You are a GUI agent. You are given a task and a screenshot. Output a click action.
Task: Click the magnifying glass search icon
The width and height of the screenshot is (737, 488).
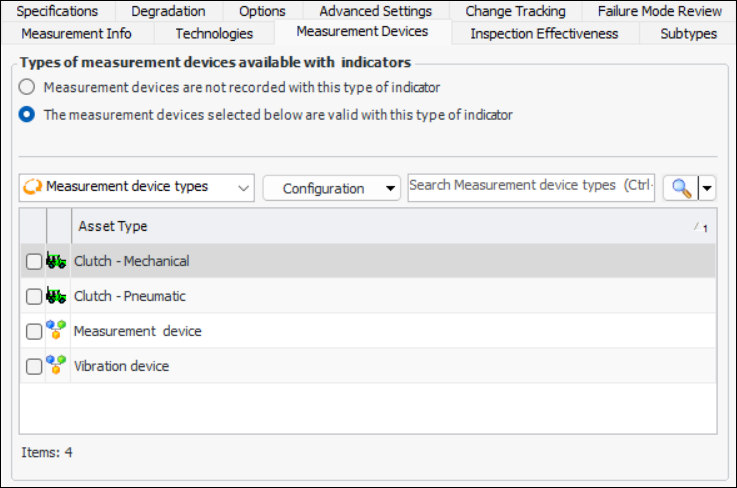click(x=681, y=188)
